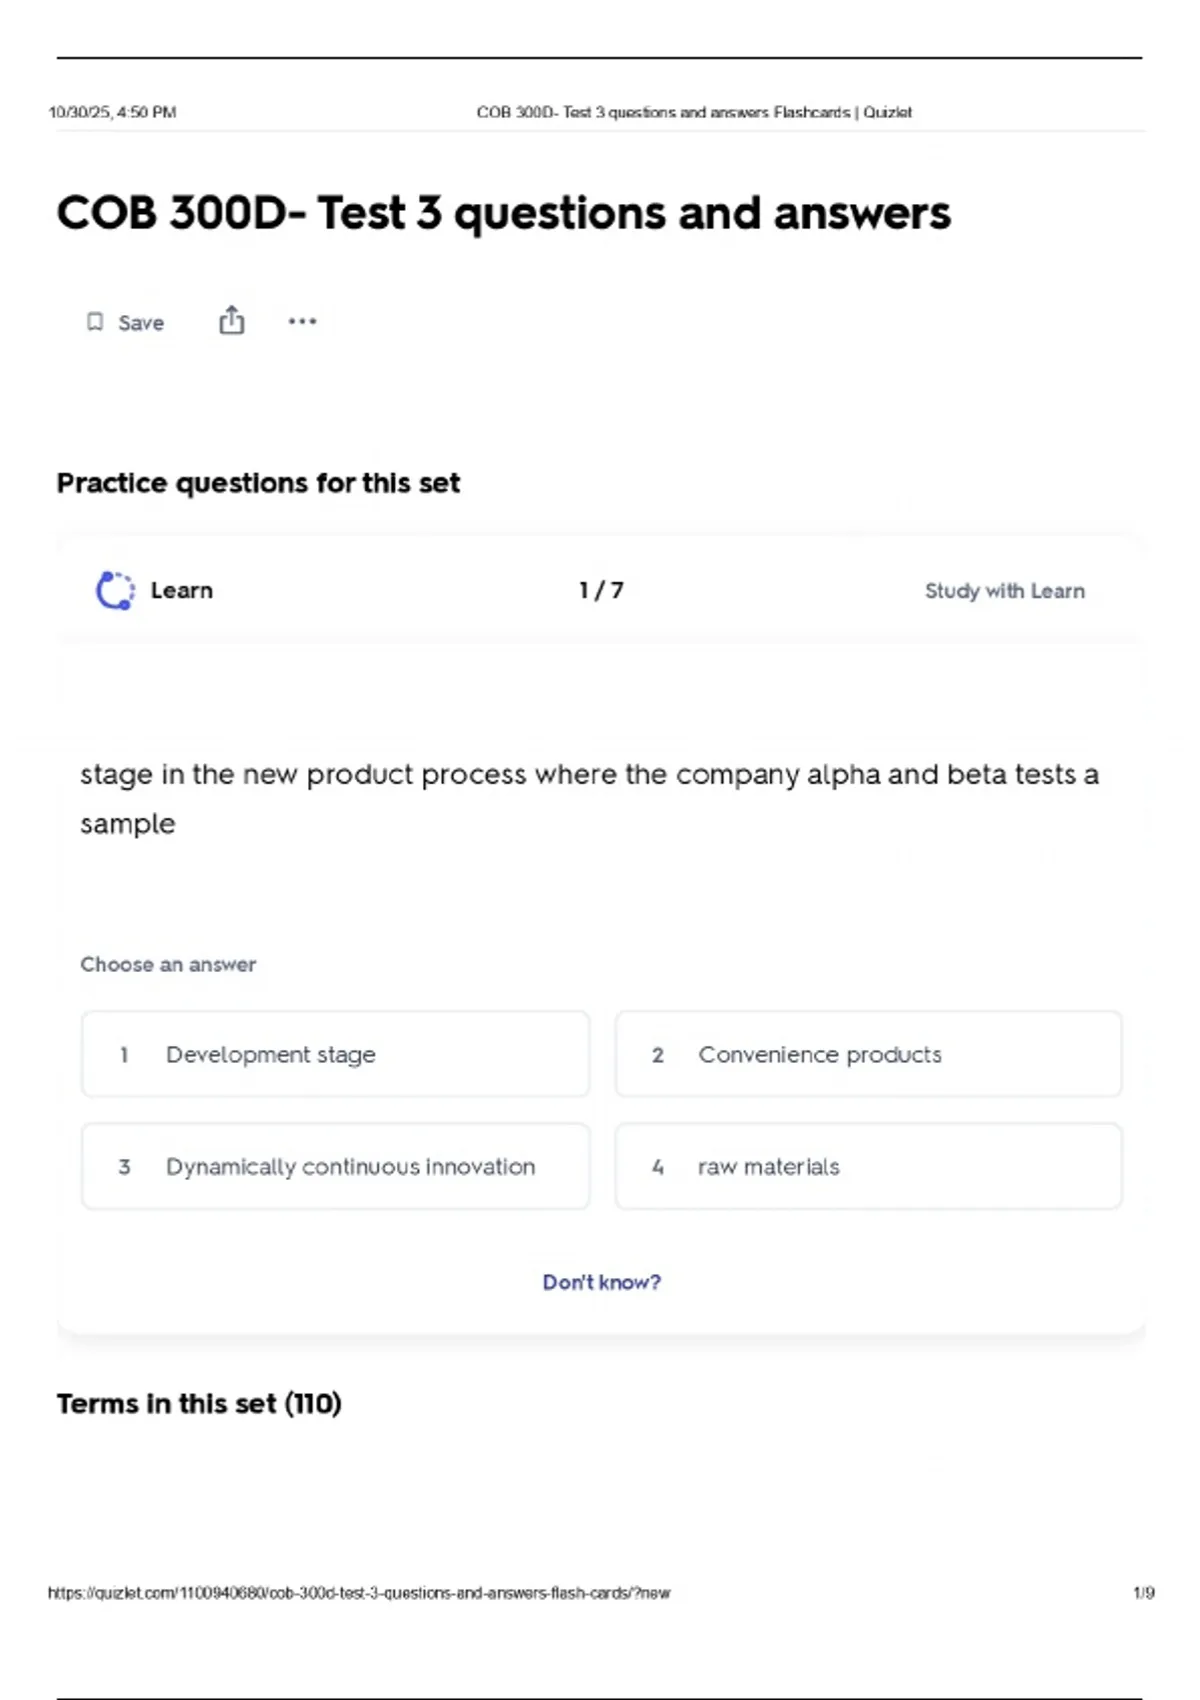This screenshot has height=1700, width=1200.
Task: Select answer 1 Development stage
Action: point(335,1054)
